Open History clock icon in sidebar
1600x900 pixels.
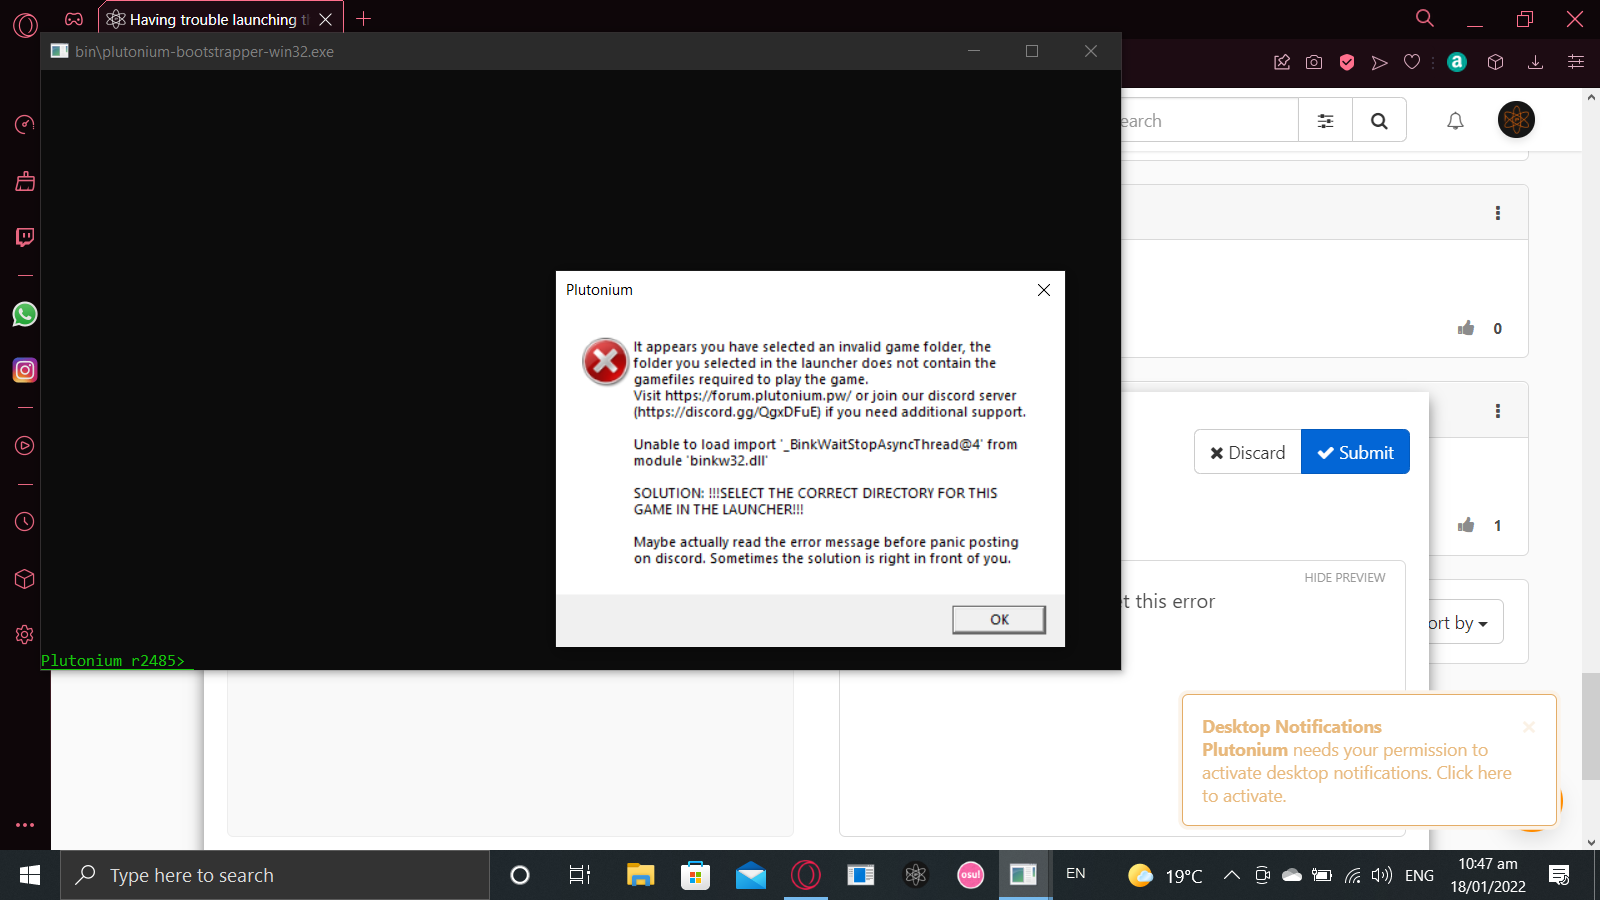pos(25,522)
